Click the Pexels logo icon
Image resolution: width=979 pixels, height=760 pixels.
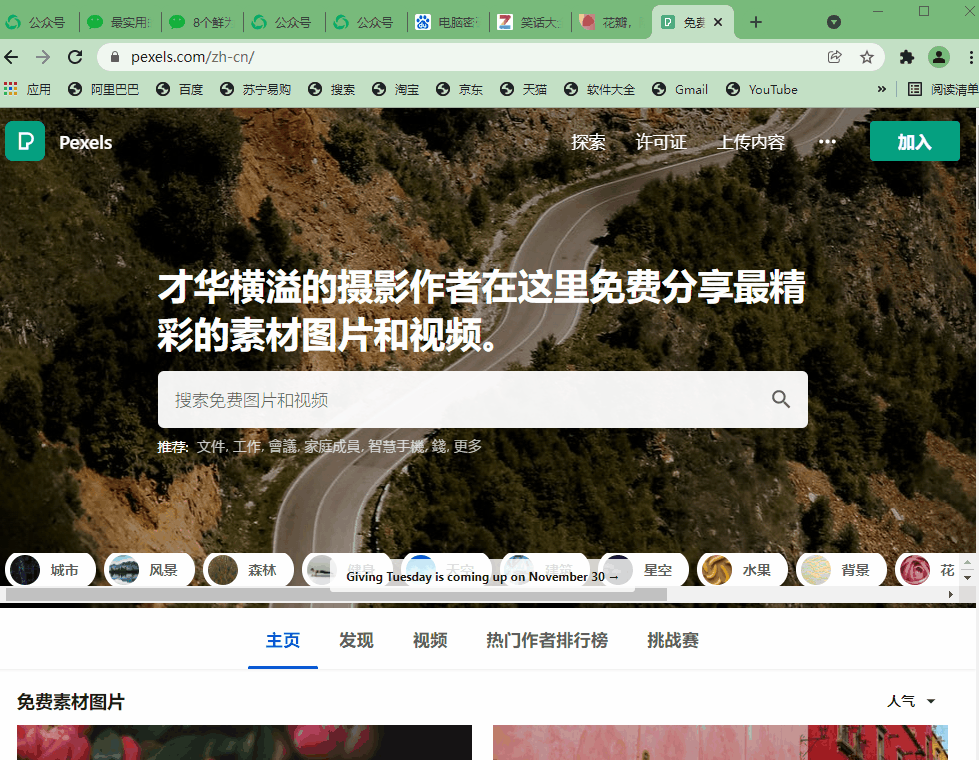click(25, 141)
